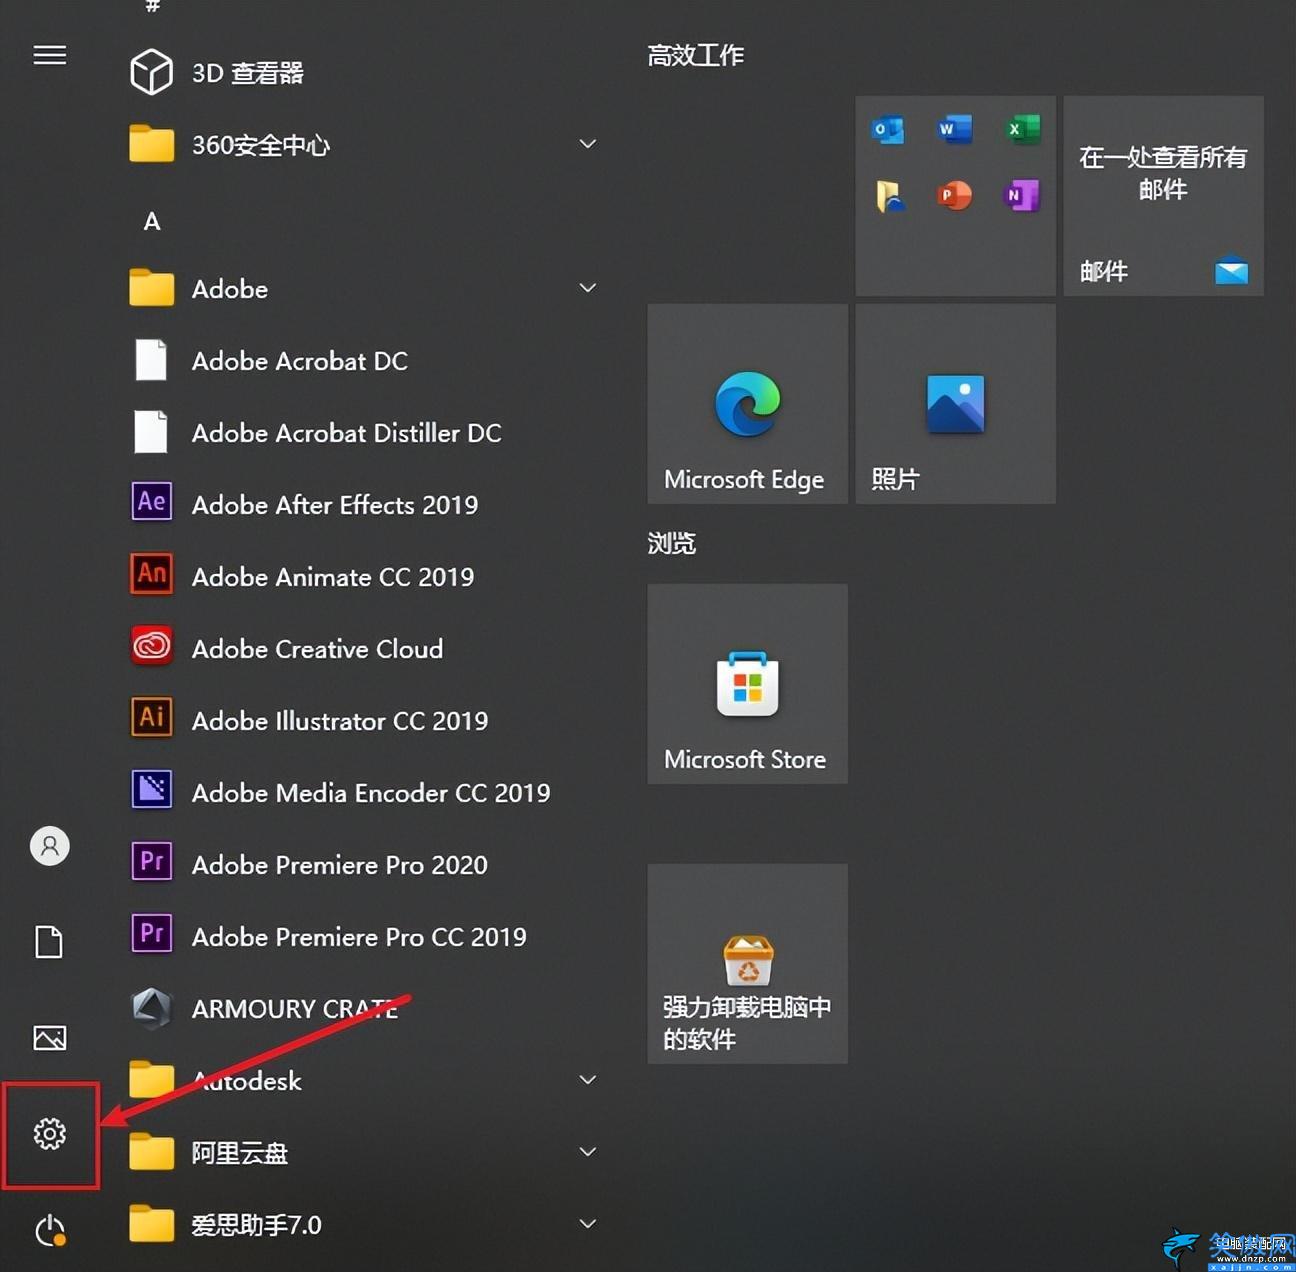Screen dimensions: 1296x1272
Task: Open the Microsoft Edge tile
Action: pos(748,404)
